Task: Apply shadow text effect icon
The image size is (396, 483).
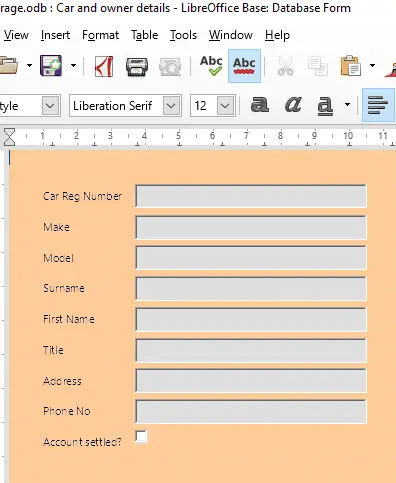Action: [x=260, y=105]
